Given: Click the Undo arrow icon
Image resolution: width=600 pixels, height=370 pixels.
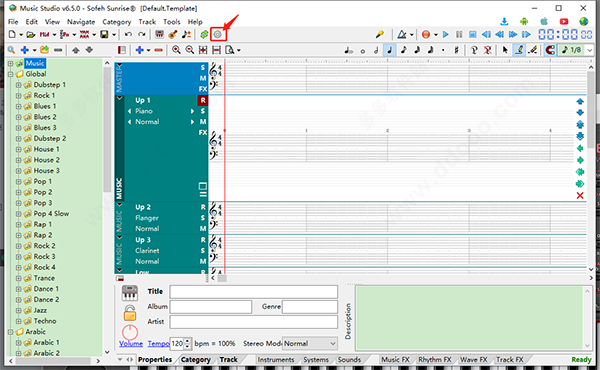Looking at the screenshot, I should click(x=128, y=34).
